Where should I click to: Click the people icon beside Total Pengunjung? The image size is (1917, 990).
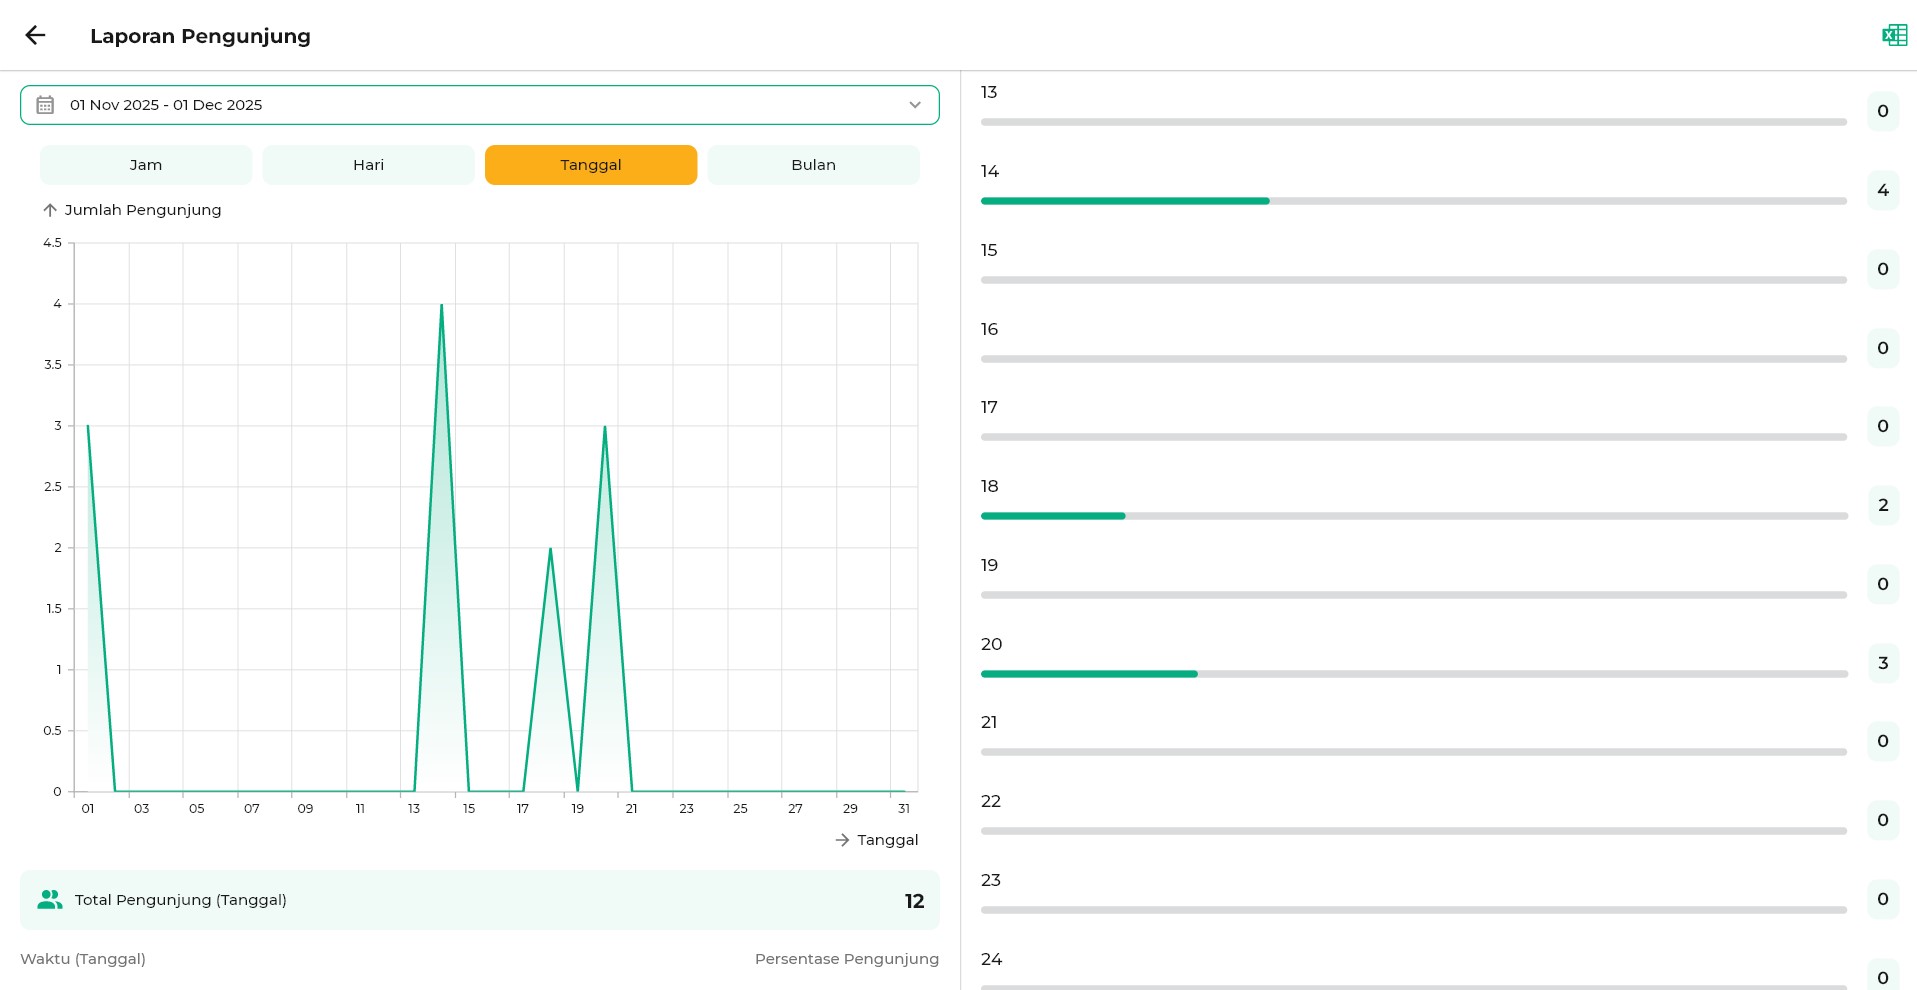(x=49, y=900)
